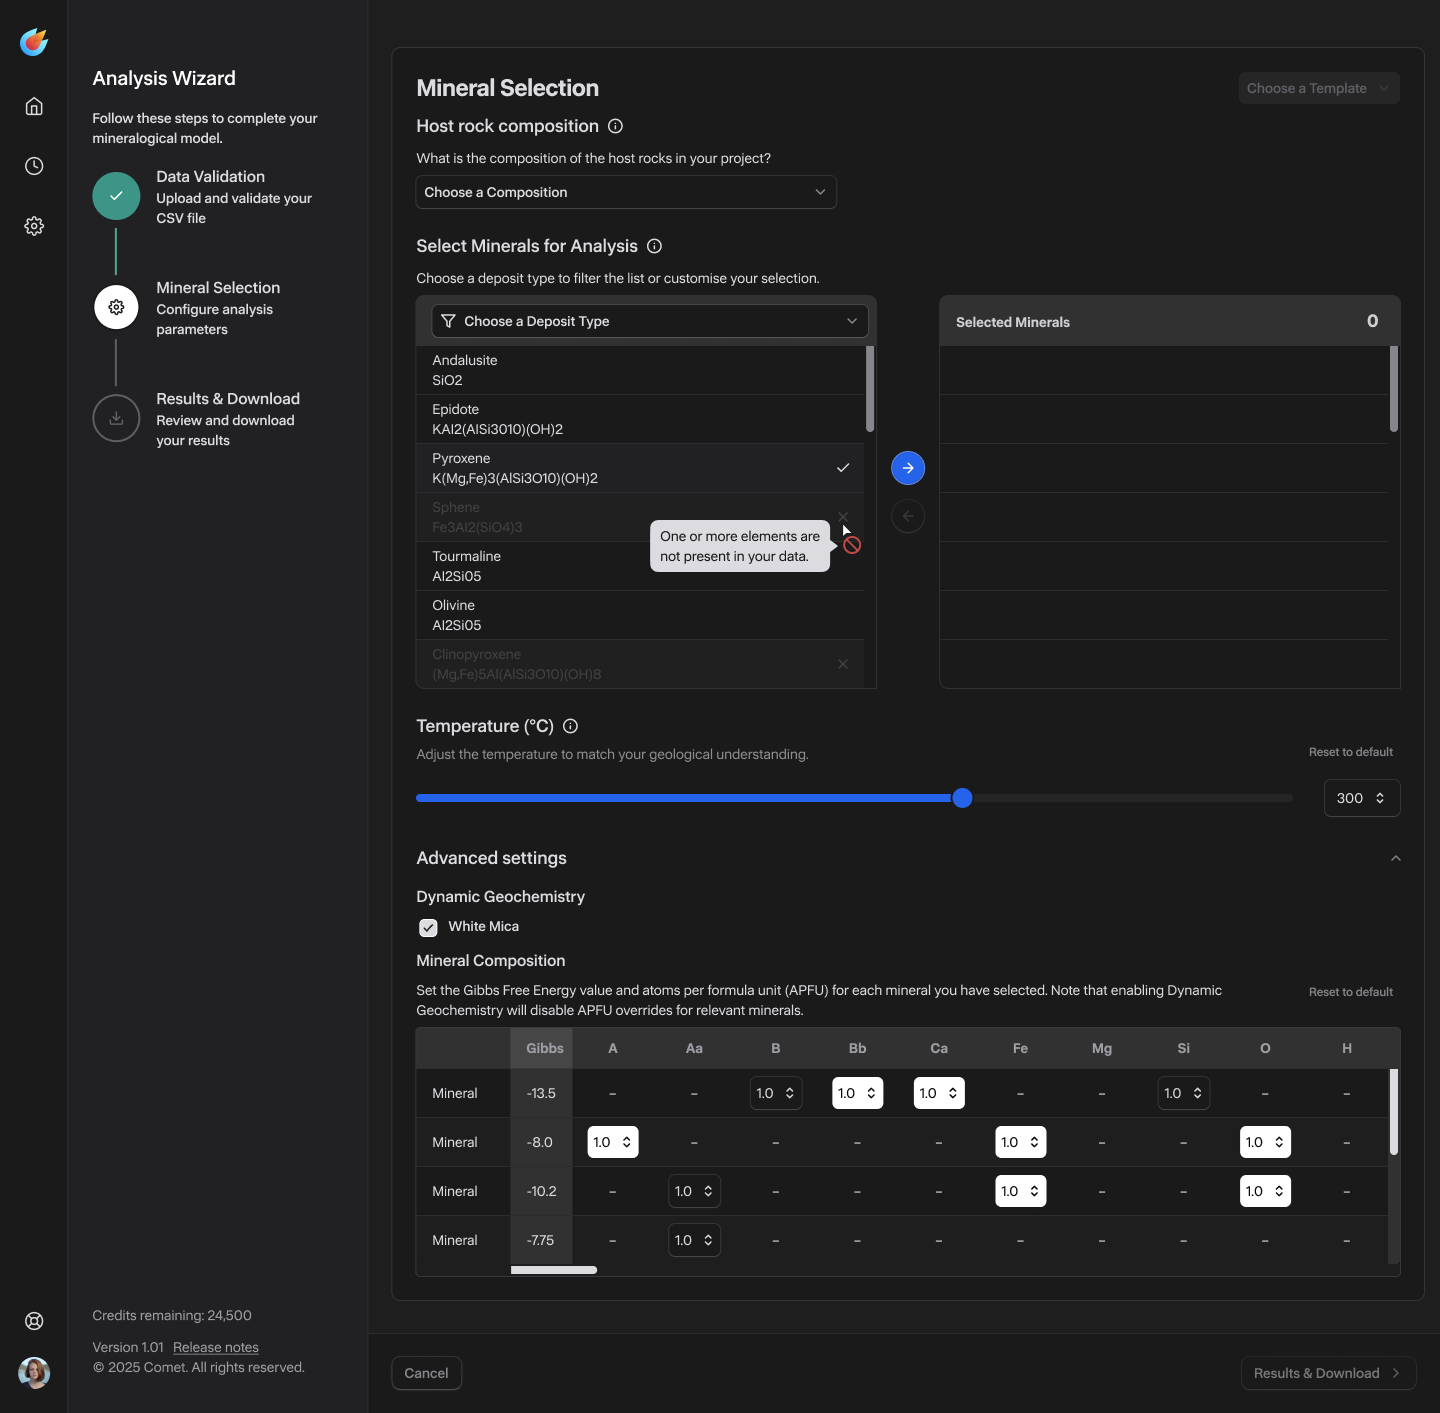Click the checkmark on the Pyroxene row
Viewport: 1440px width, 1413px height.
point(843,468)
